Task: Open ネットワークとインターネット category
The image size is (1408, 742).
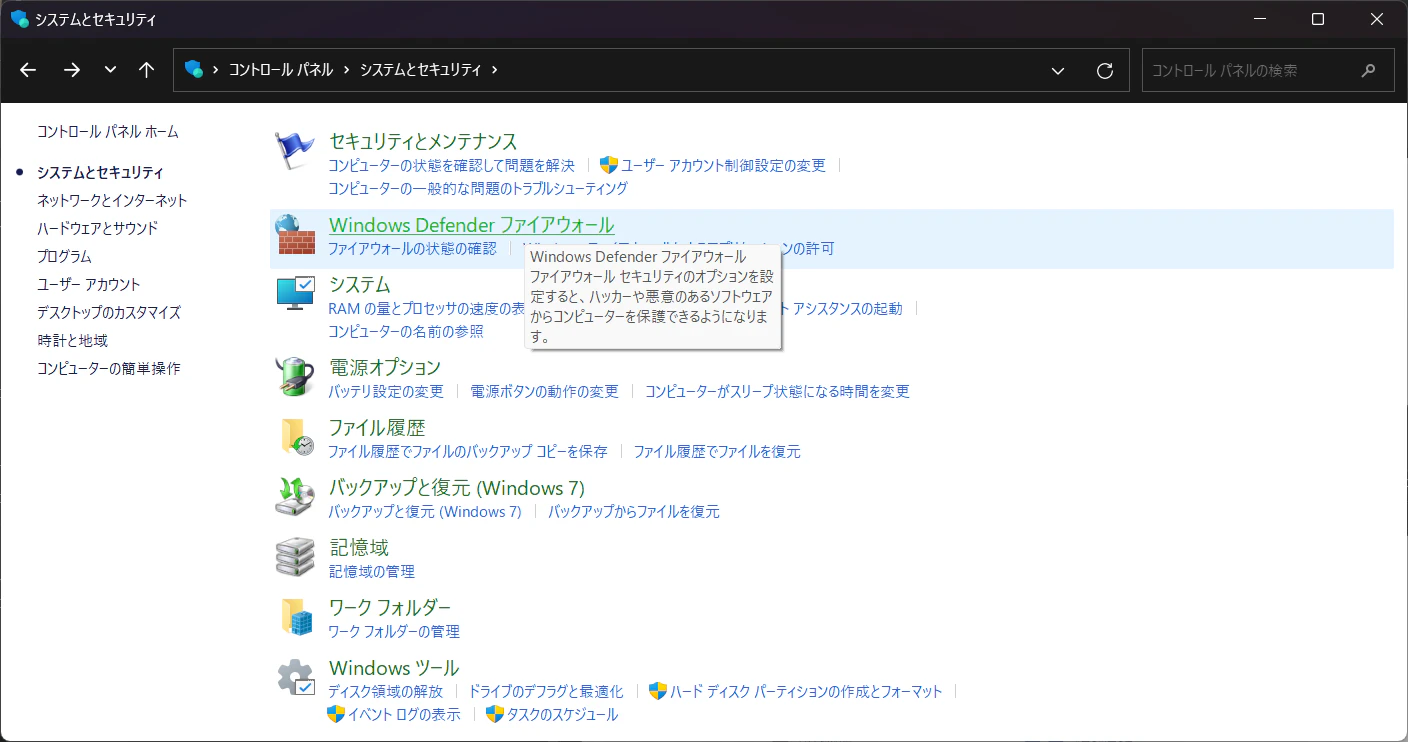Action: 112,200
